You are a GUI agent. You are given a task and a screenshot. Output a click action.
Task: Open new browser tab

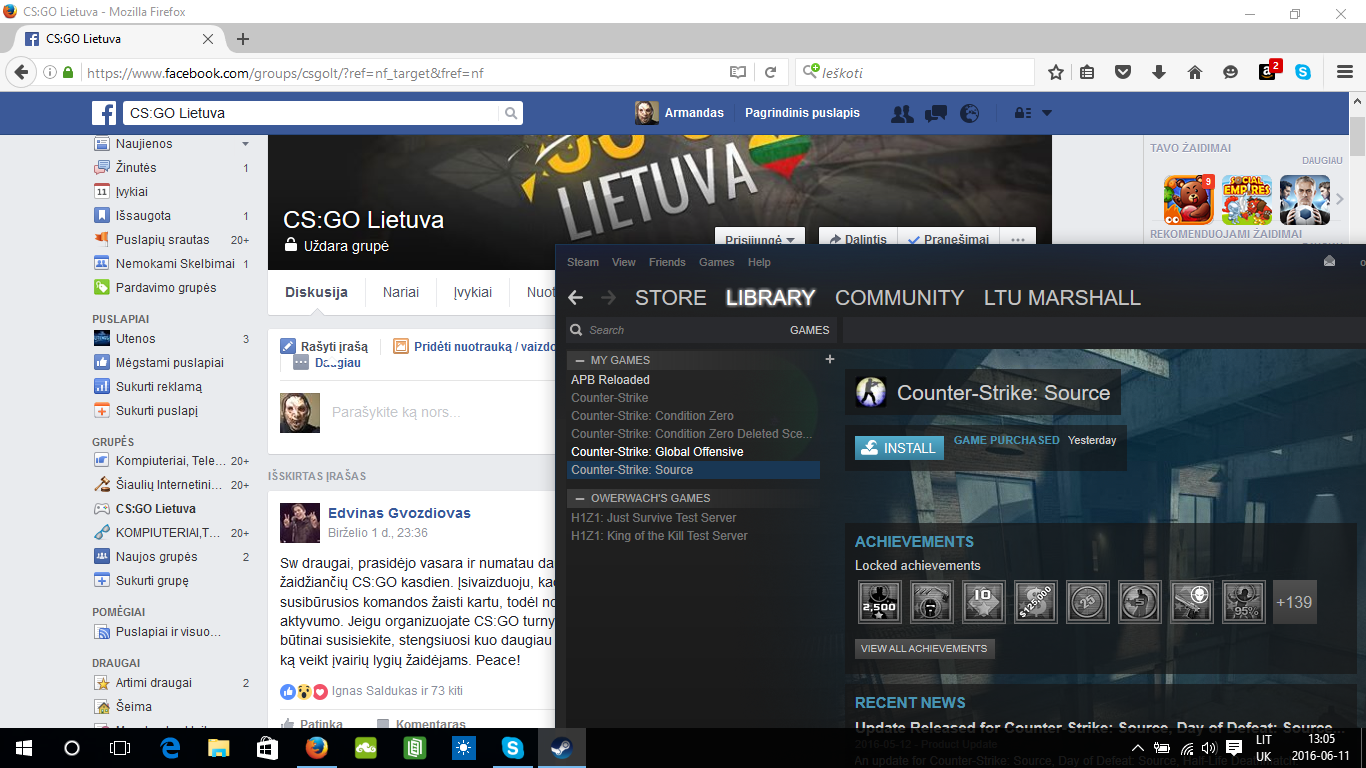[x=243, y=39]
